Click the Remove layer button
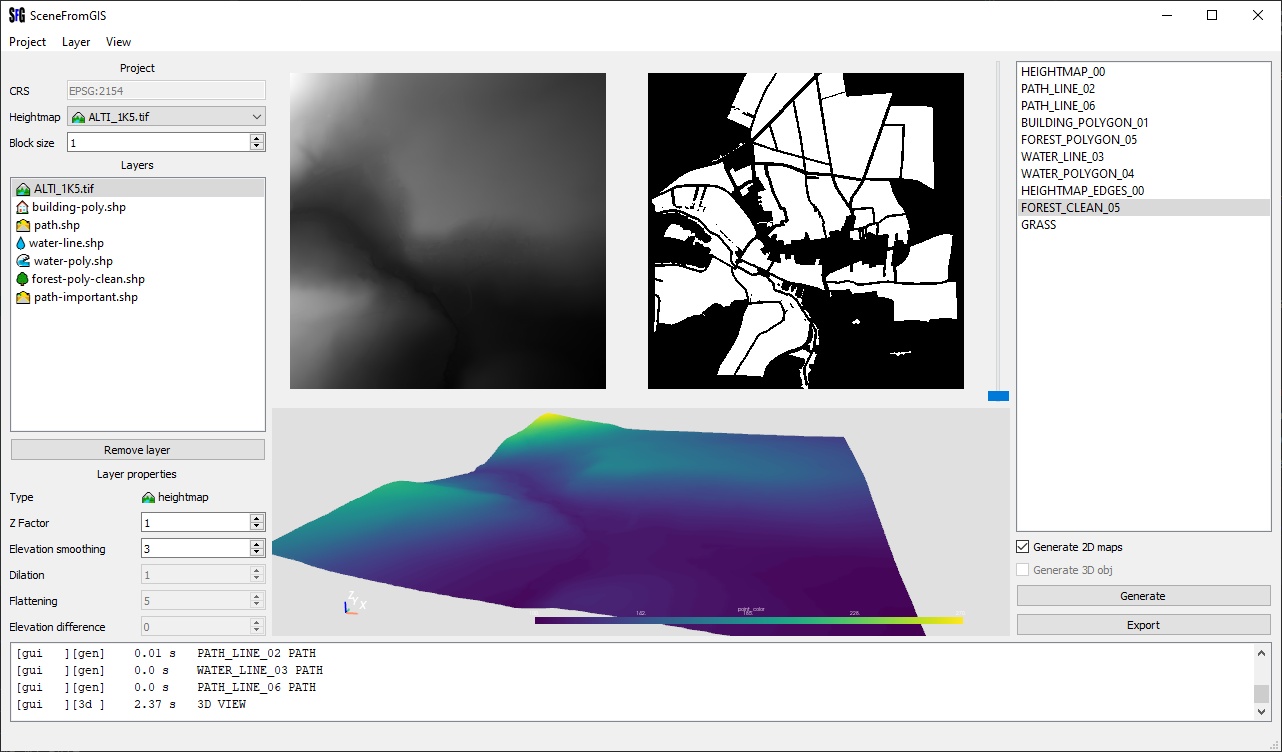1282x752 pixels. [x=138, y=450]
